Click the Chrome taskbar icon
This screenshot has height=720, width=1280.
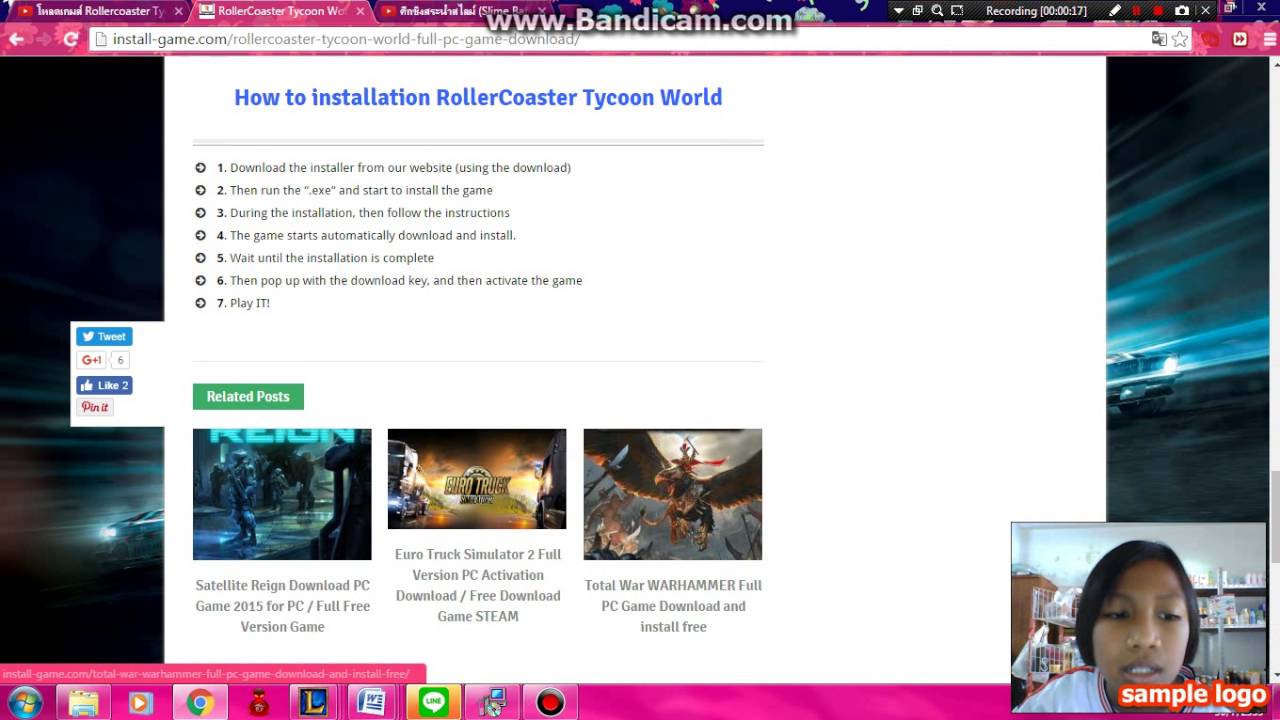(199, 703)
